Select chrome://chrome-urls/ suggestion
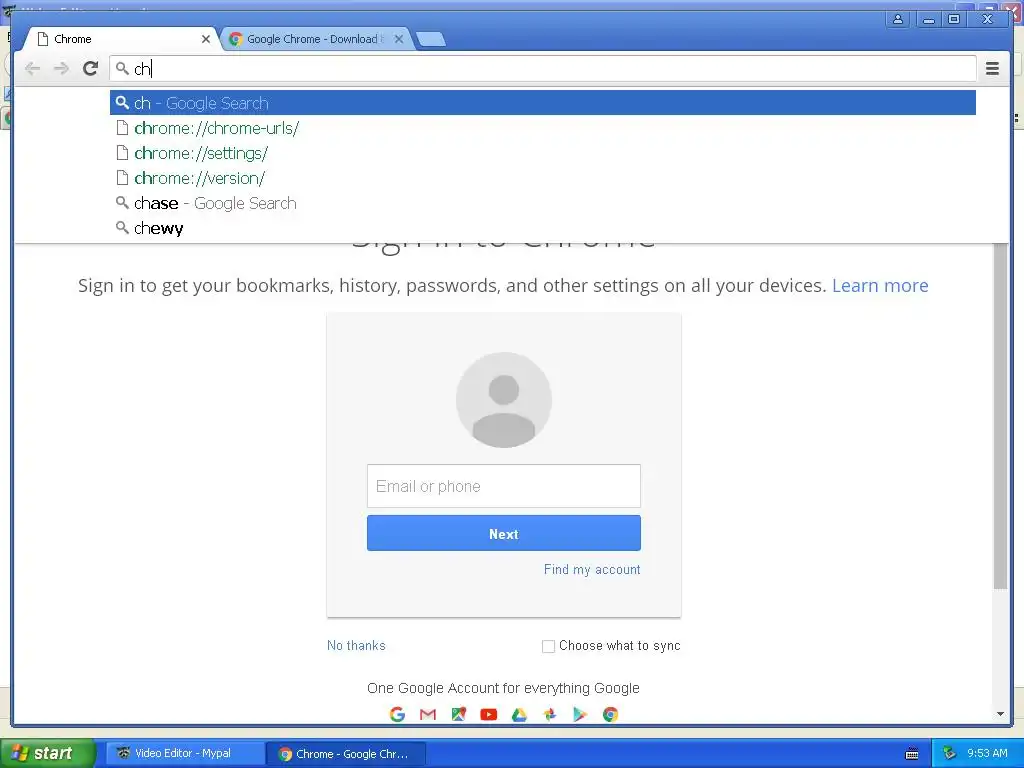This screenshot has height=768, width=1024. [x=543, y=128]
